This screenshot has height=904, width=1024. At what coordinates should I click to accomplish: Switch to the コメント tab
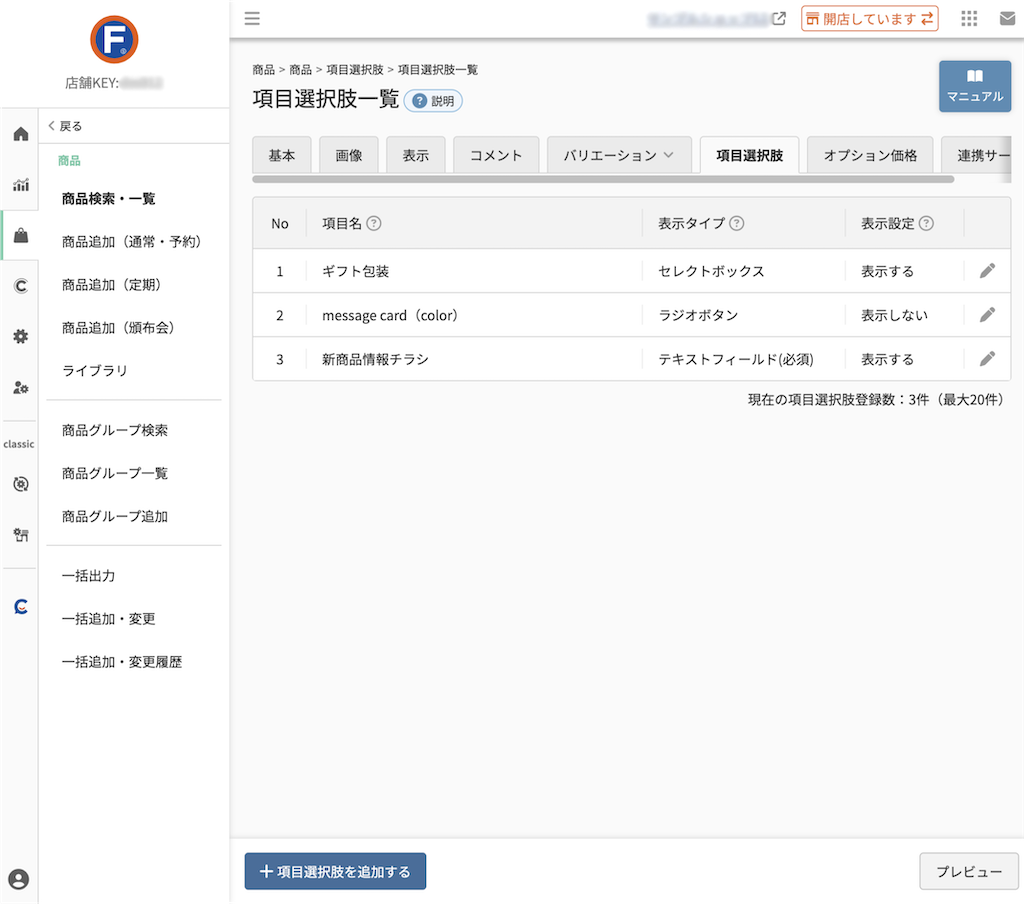(496, 155)
